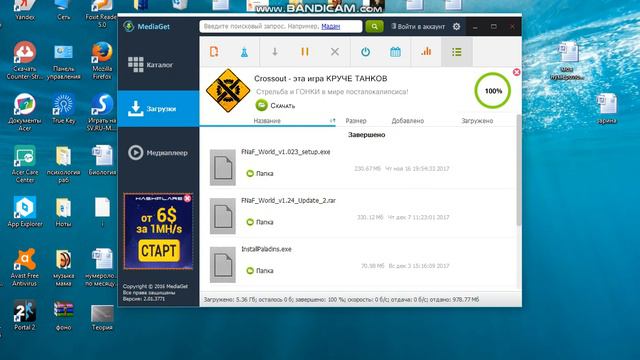
Task: Click the status bar download summary text
Action: pyautogui.click(x=341, y=300)
